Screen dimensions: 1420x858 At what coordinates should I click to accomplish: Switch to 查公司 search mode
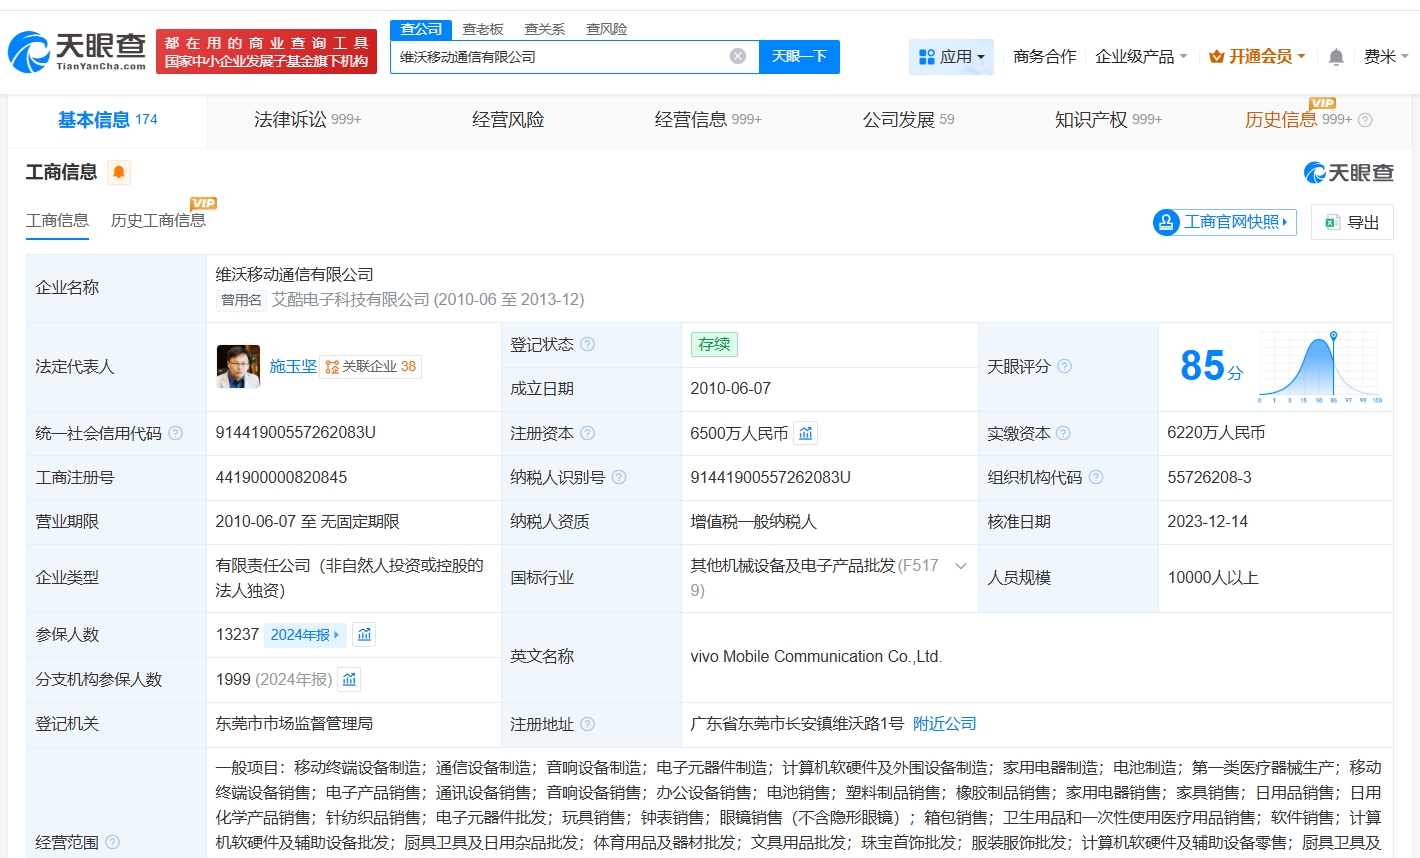pyautogui.click(x=421, y=29)
